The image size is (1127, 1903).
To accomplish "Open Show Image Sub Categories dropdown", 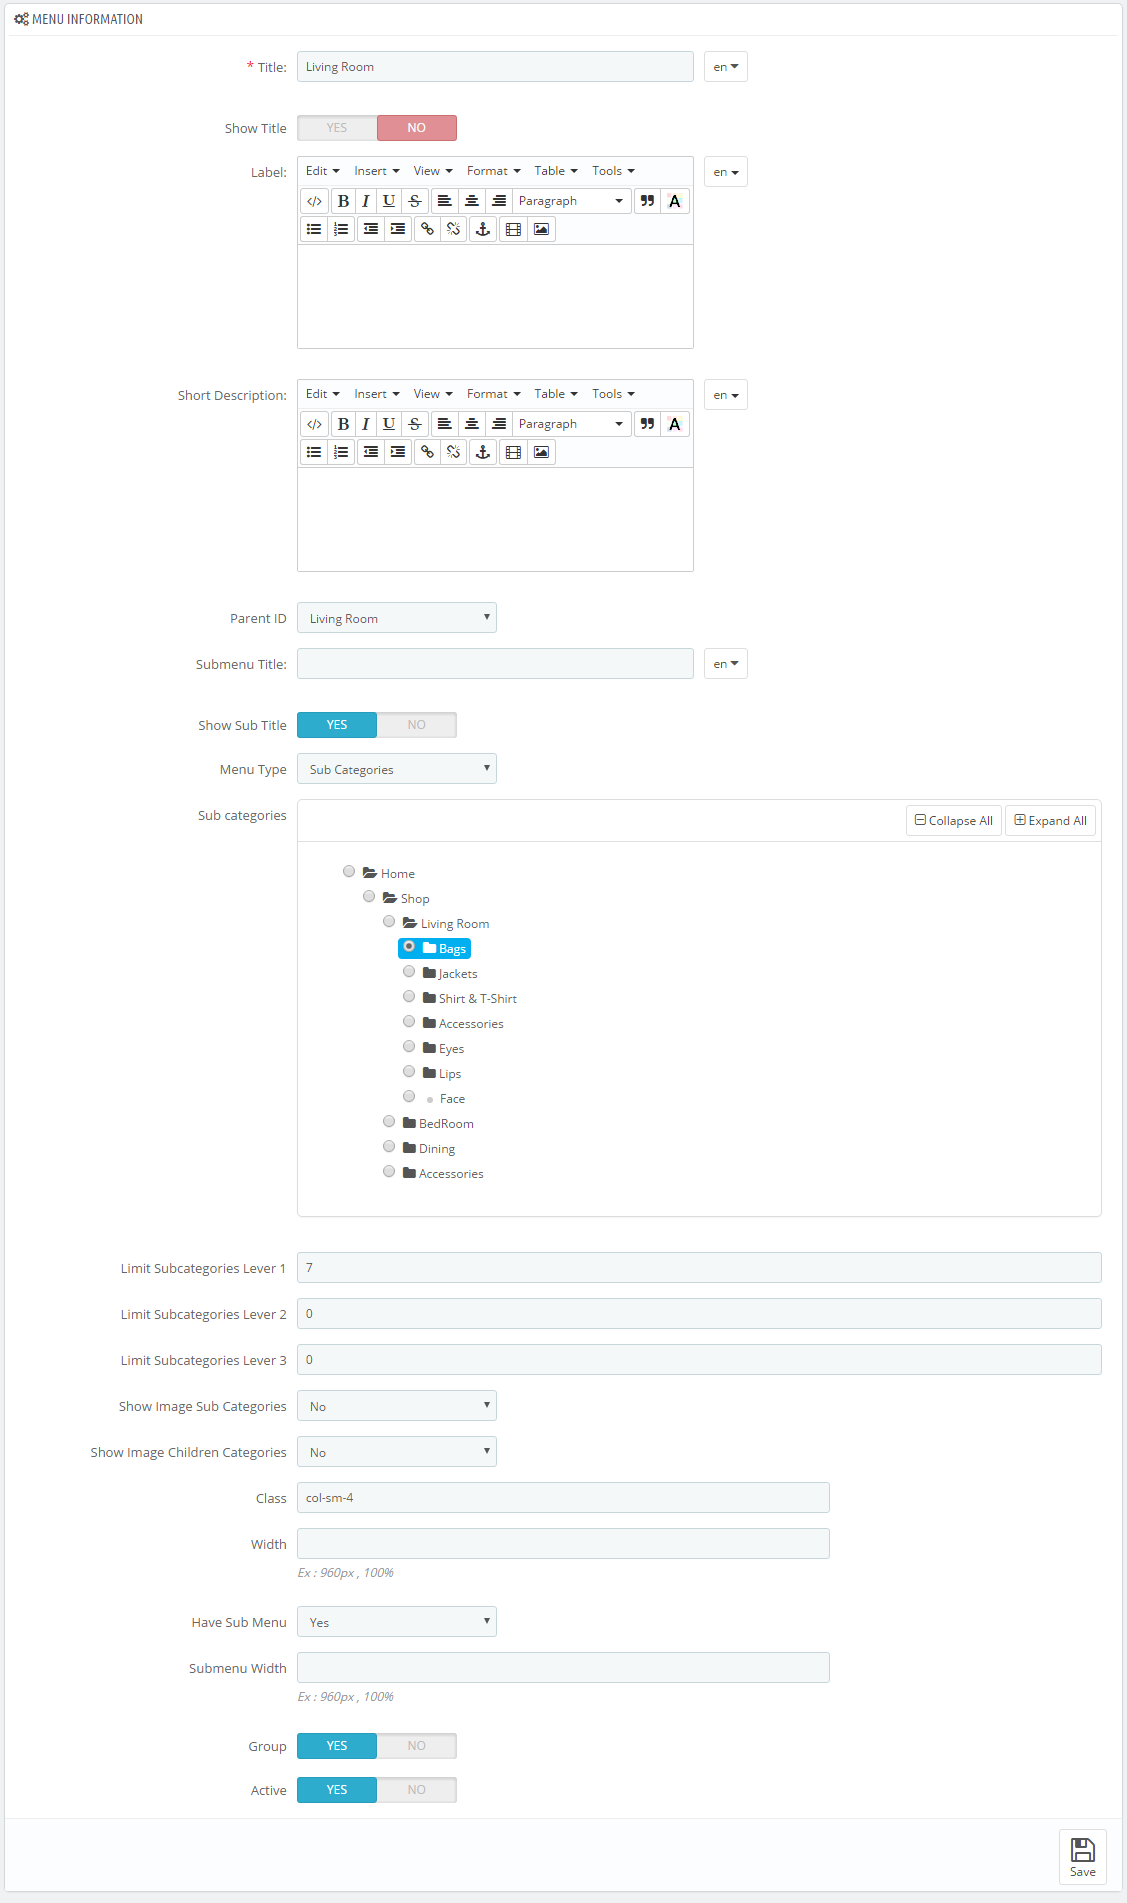I will [x=397, y=1406].
